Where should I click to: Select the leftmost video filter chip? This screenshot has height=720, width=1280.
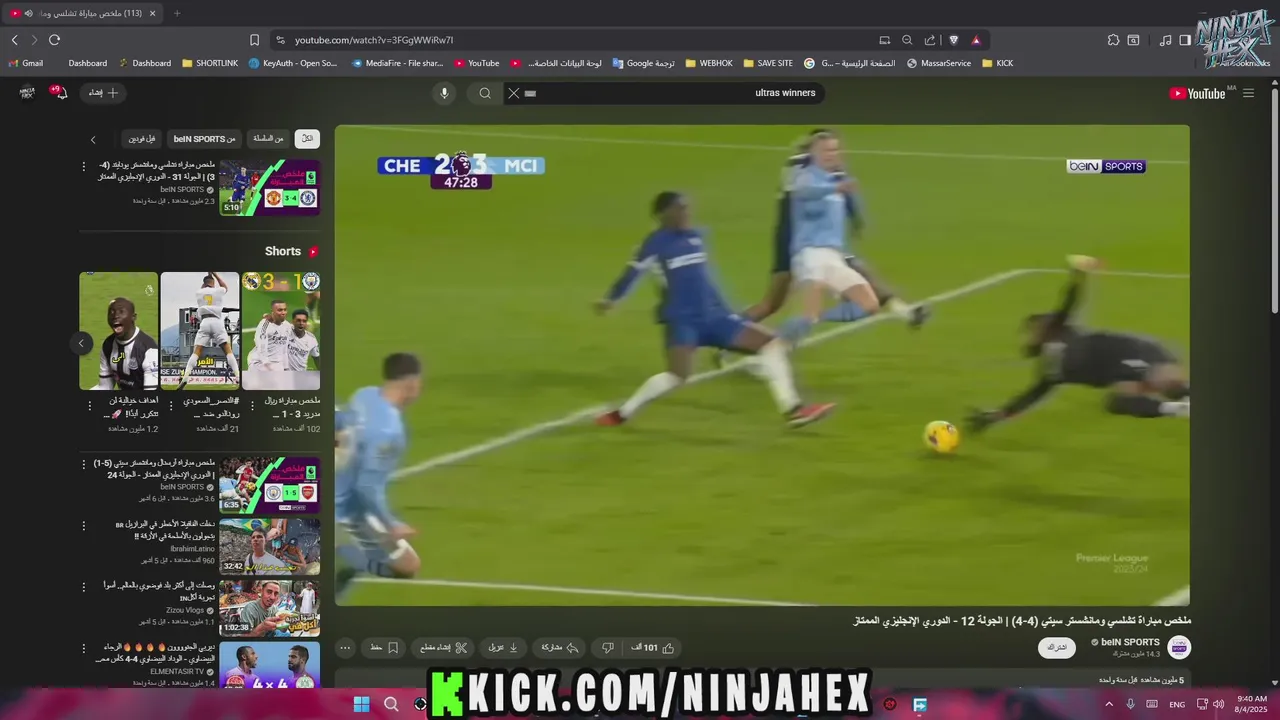coord(142,139)
